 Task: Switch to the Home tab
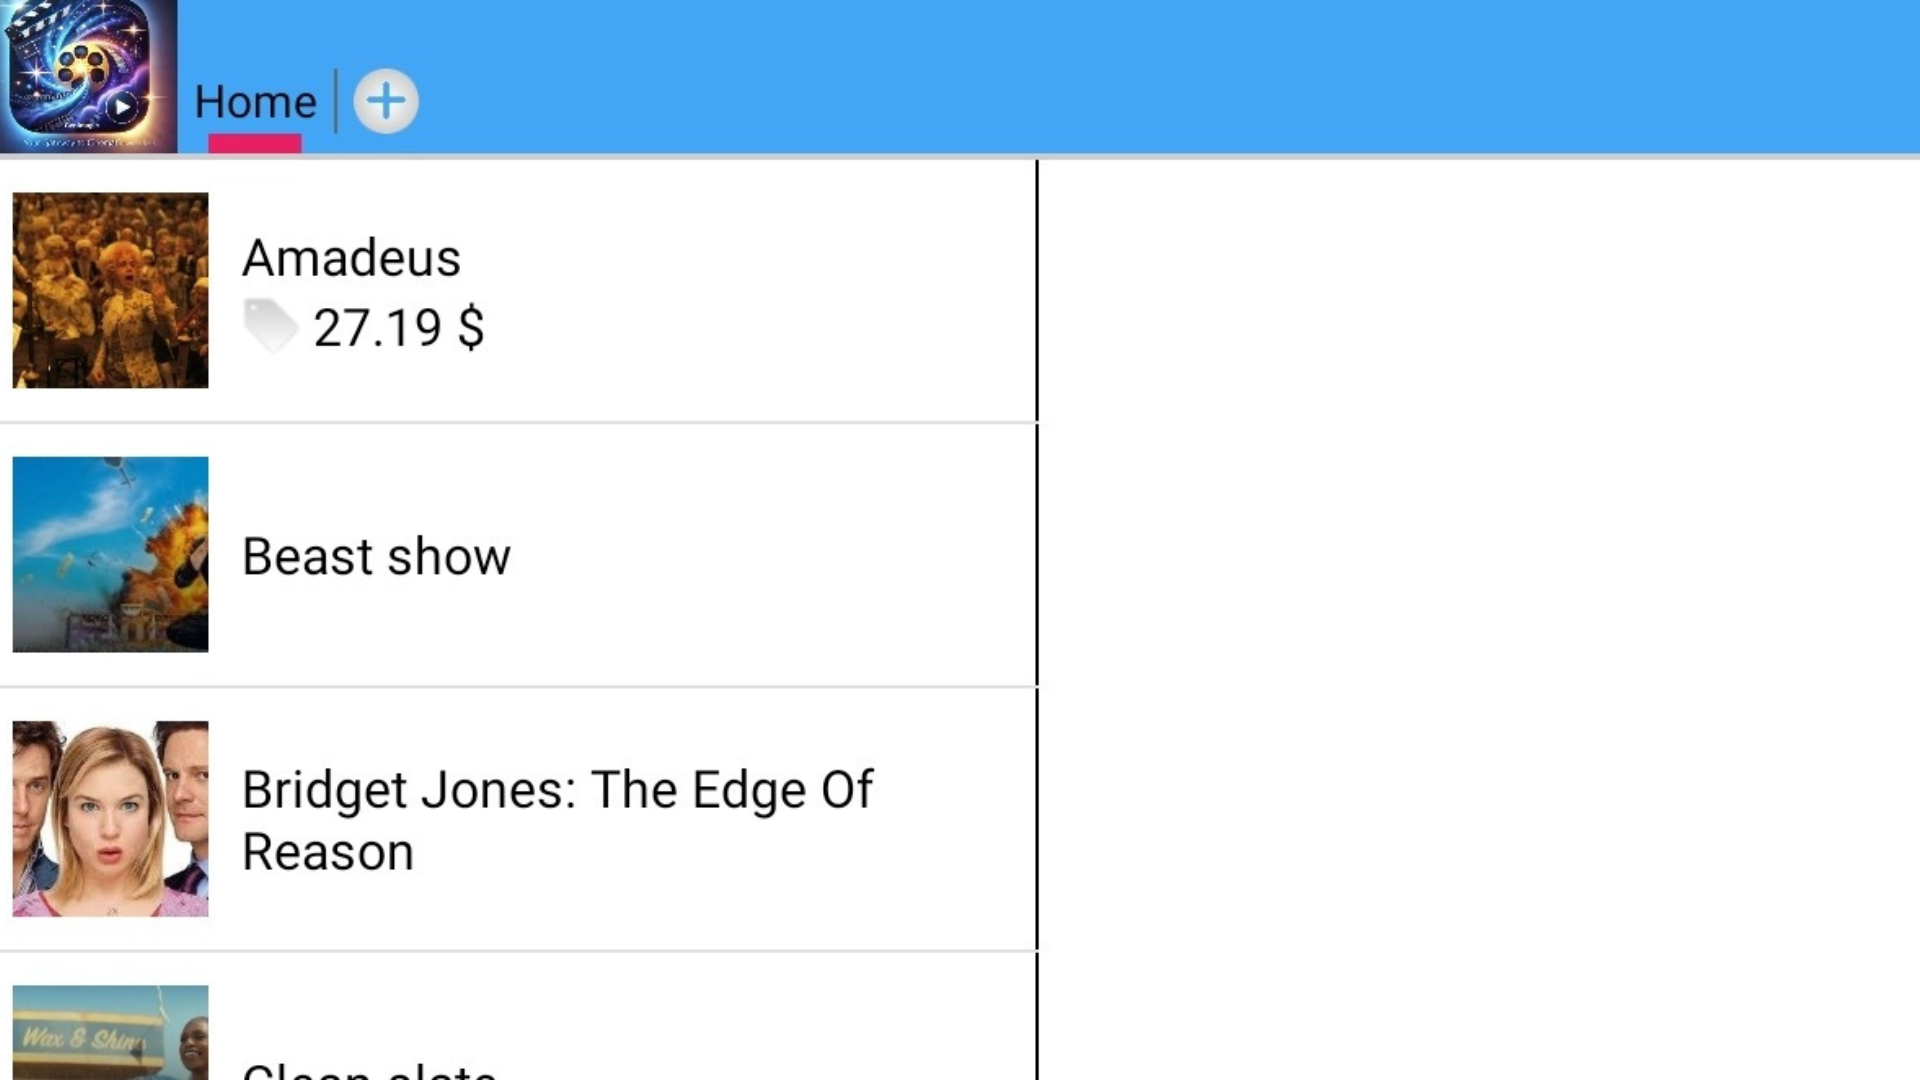tap(255, 102)
